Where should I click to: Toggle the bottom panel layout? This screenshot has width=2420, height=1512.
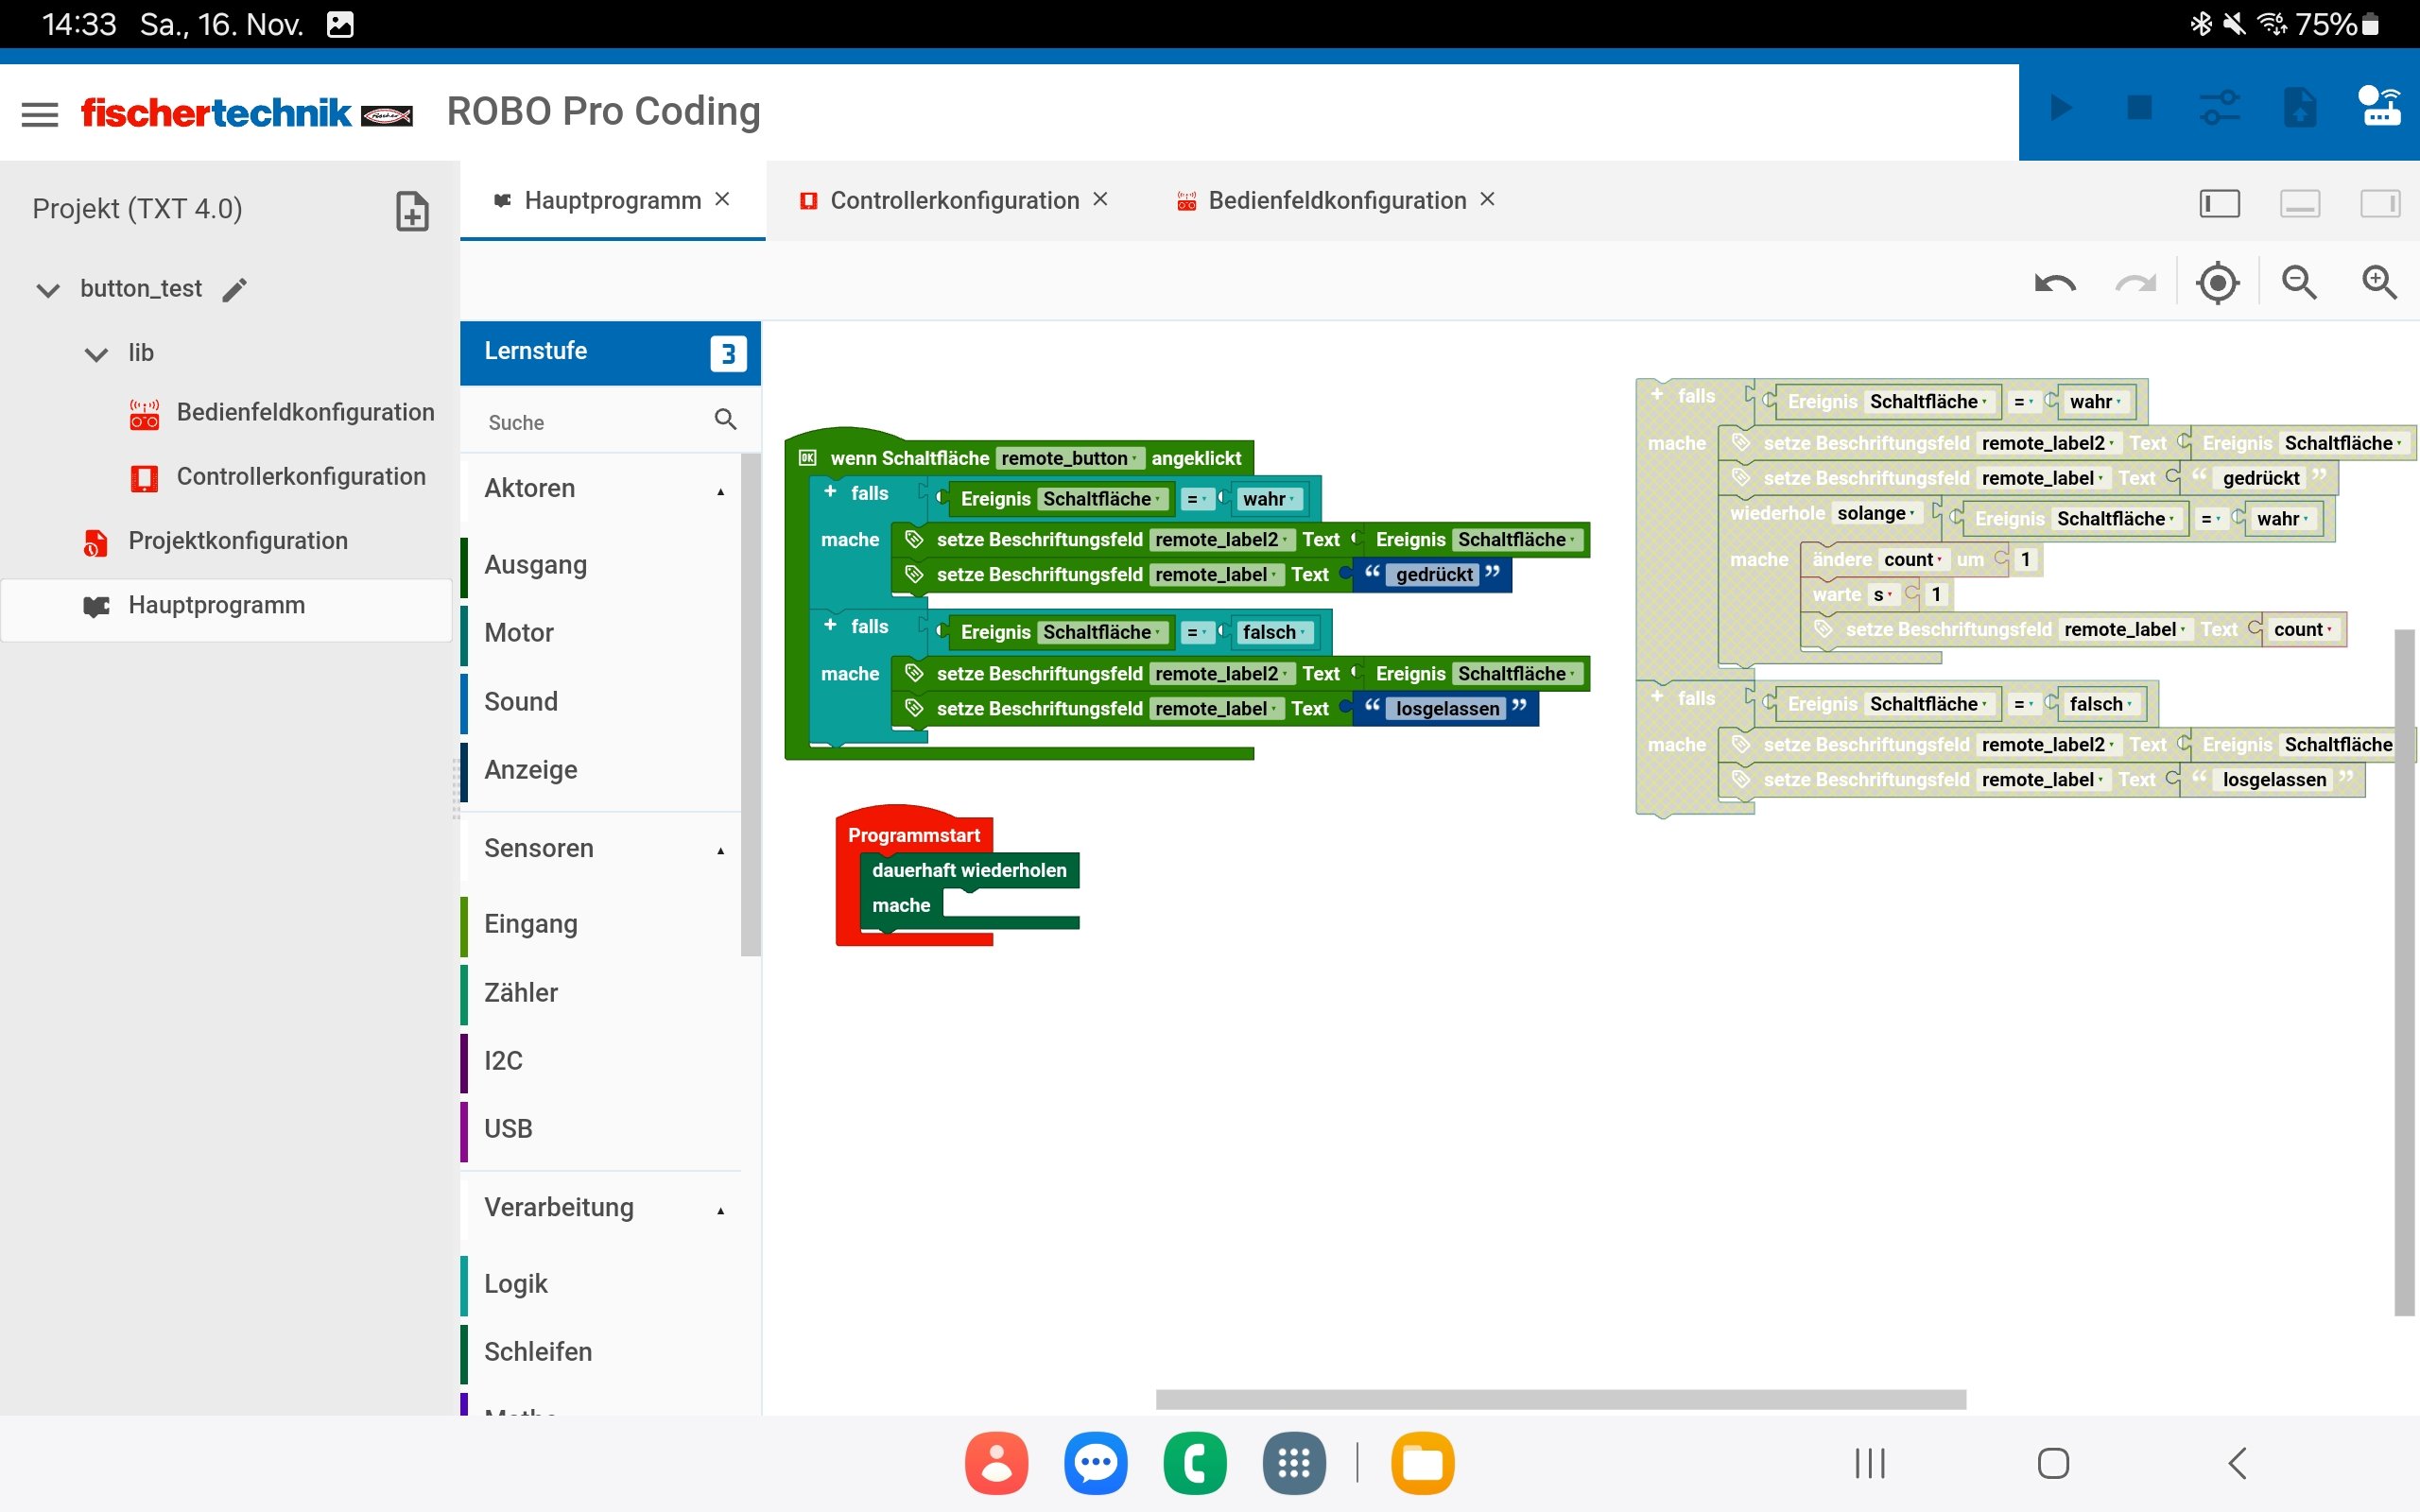(x=2300, y=204)
